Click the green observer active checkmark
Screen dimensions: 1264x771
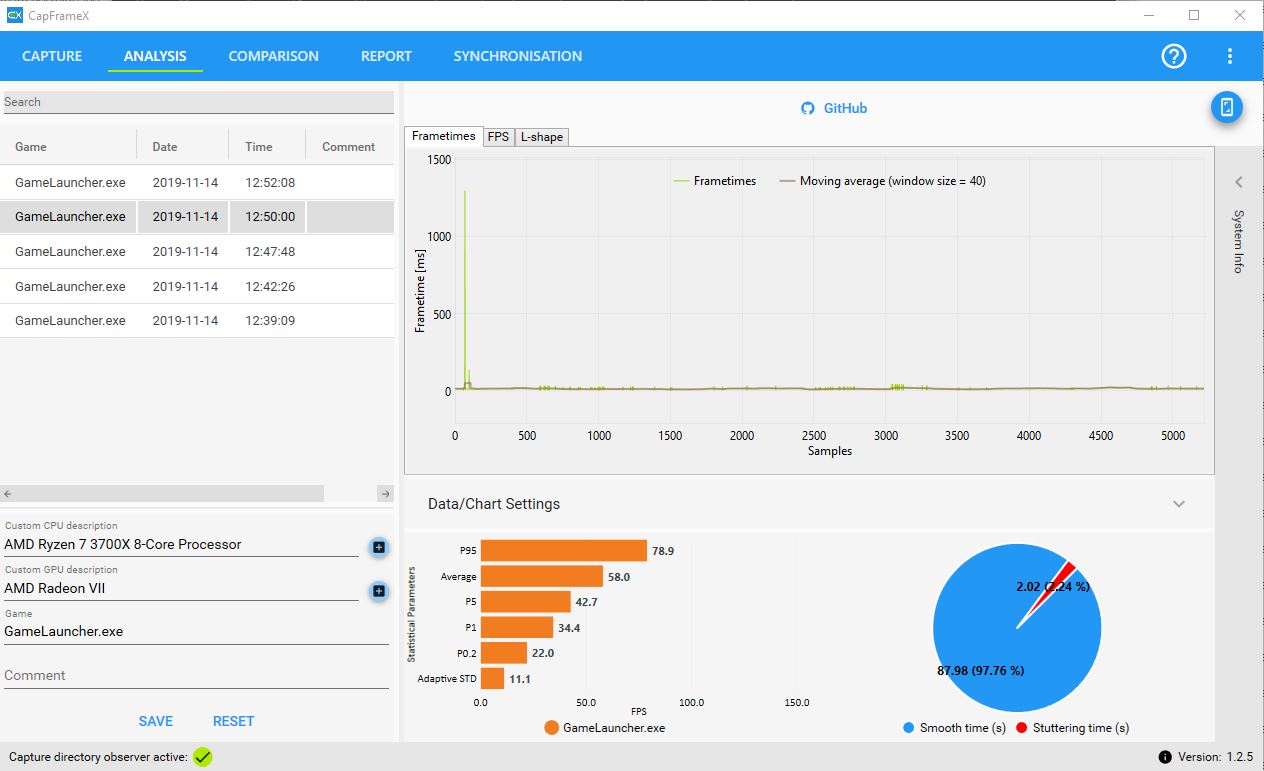point(203,757)
